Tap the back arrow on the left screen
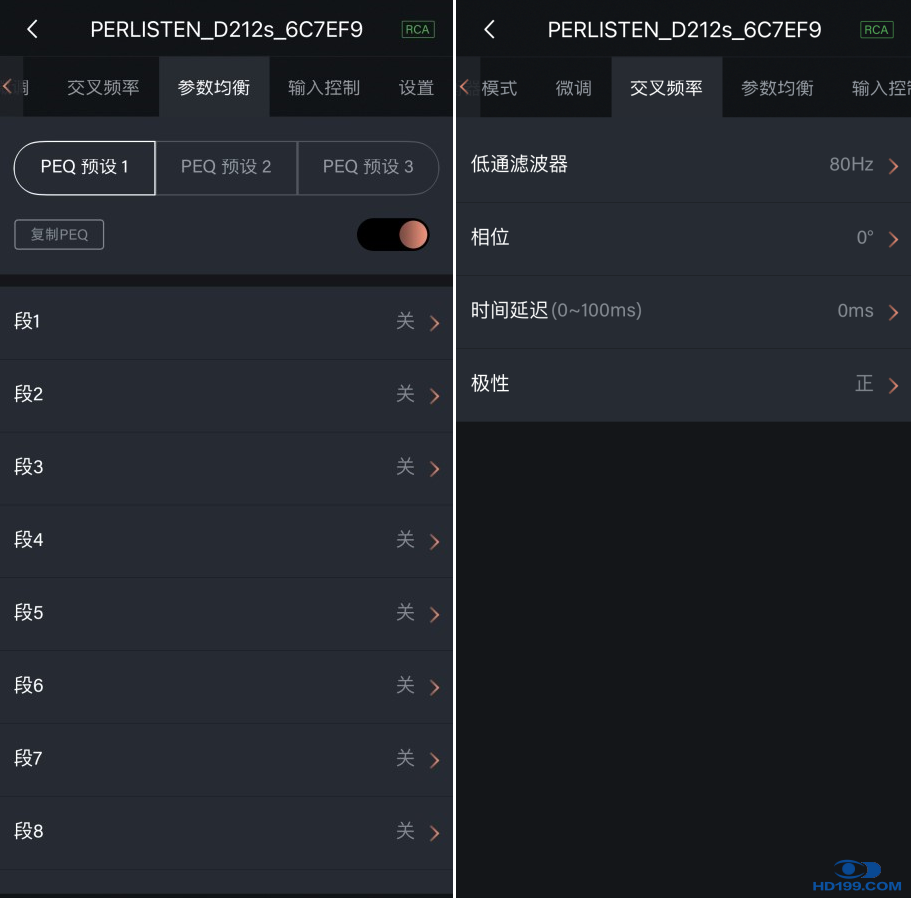Image resolution: width=911 pixels, height=898 pixels. (32, 30)
